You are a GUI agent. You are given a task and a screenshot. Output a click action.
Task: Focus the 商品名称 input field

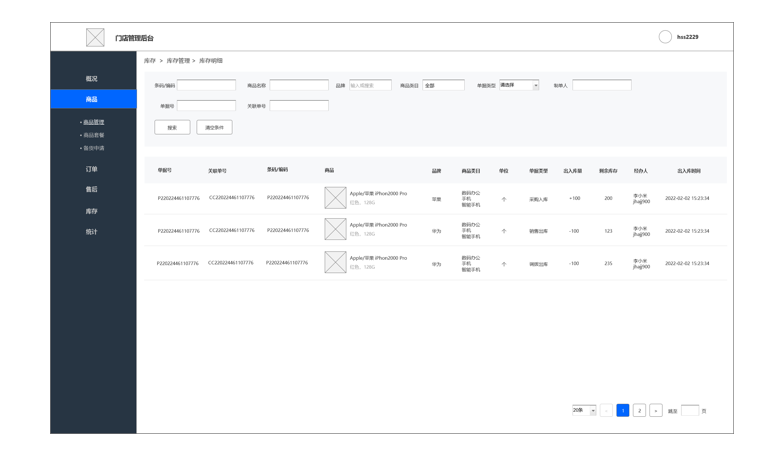[x=299, y=85]
